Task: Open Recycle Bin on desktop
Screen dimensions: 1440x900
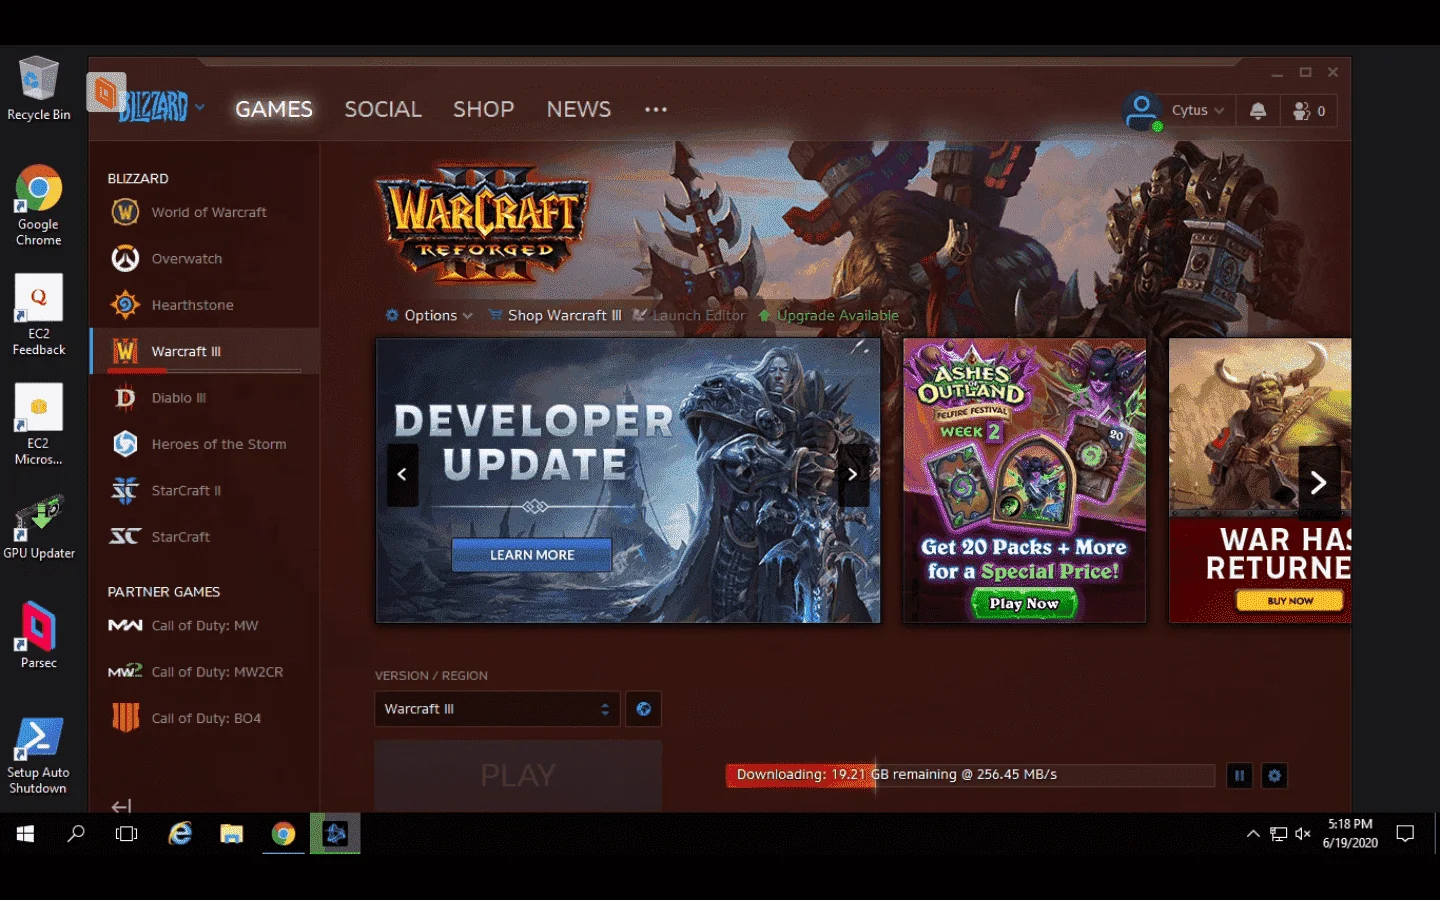Action: tap(39, 89)
